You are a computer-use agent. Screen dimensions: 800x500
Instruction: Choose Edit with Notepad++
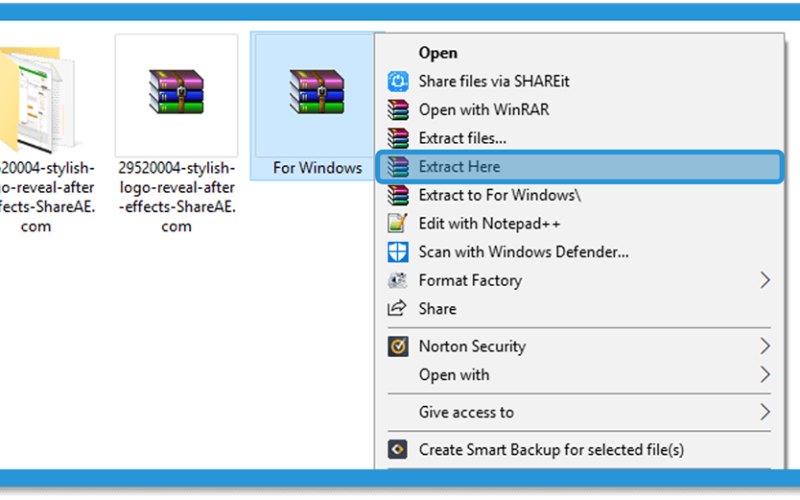tap(579, 223)
